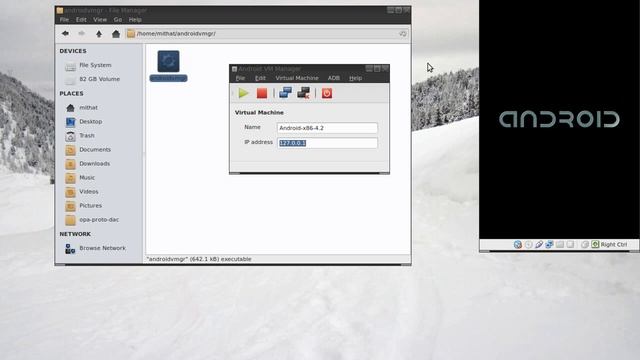Click the VirtualBox mouse integration status icon
This screenshot has height=360, width=640.
click(x=584, y=244)
